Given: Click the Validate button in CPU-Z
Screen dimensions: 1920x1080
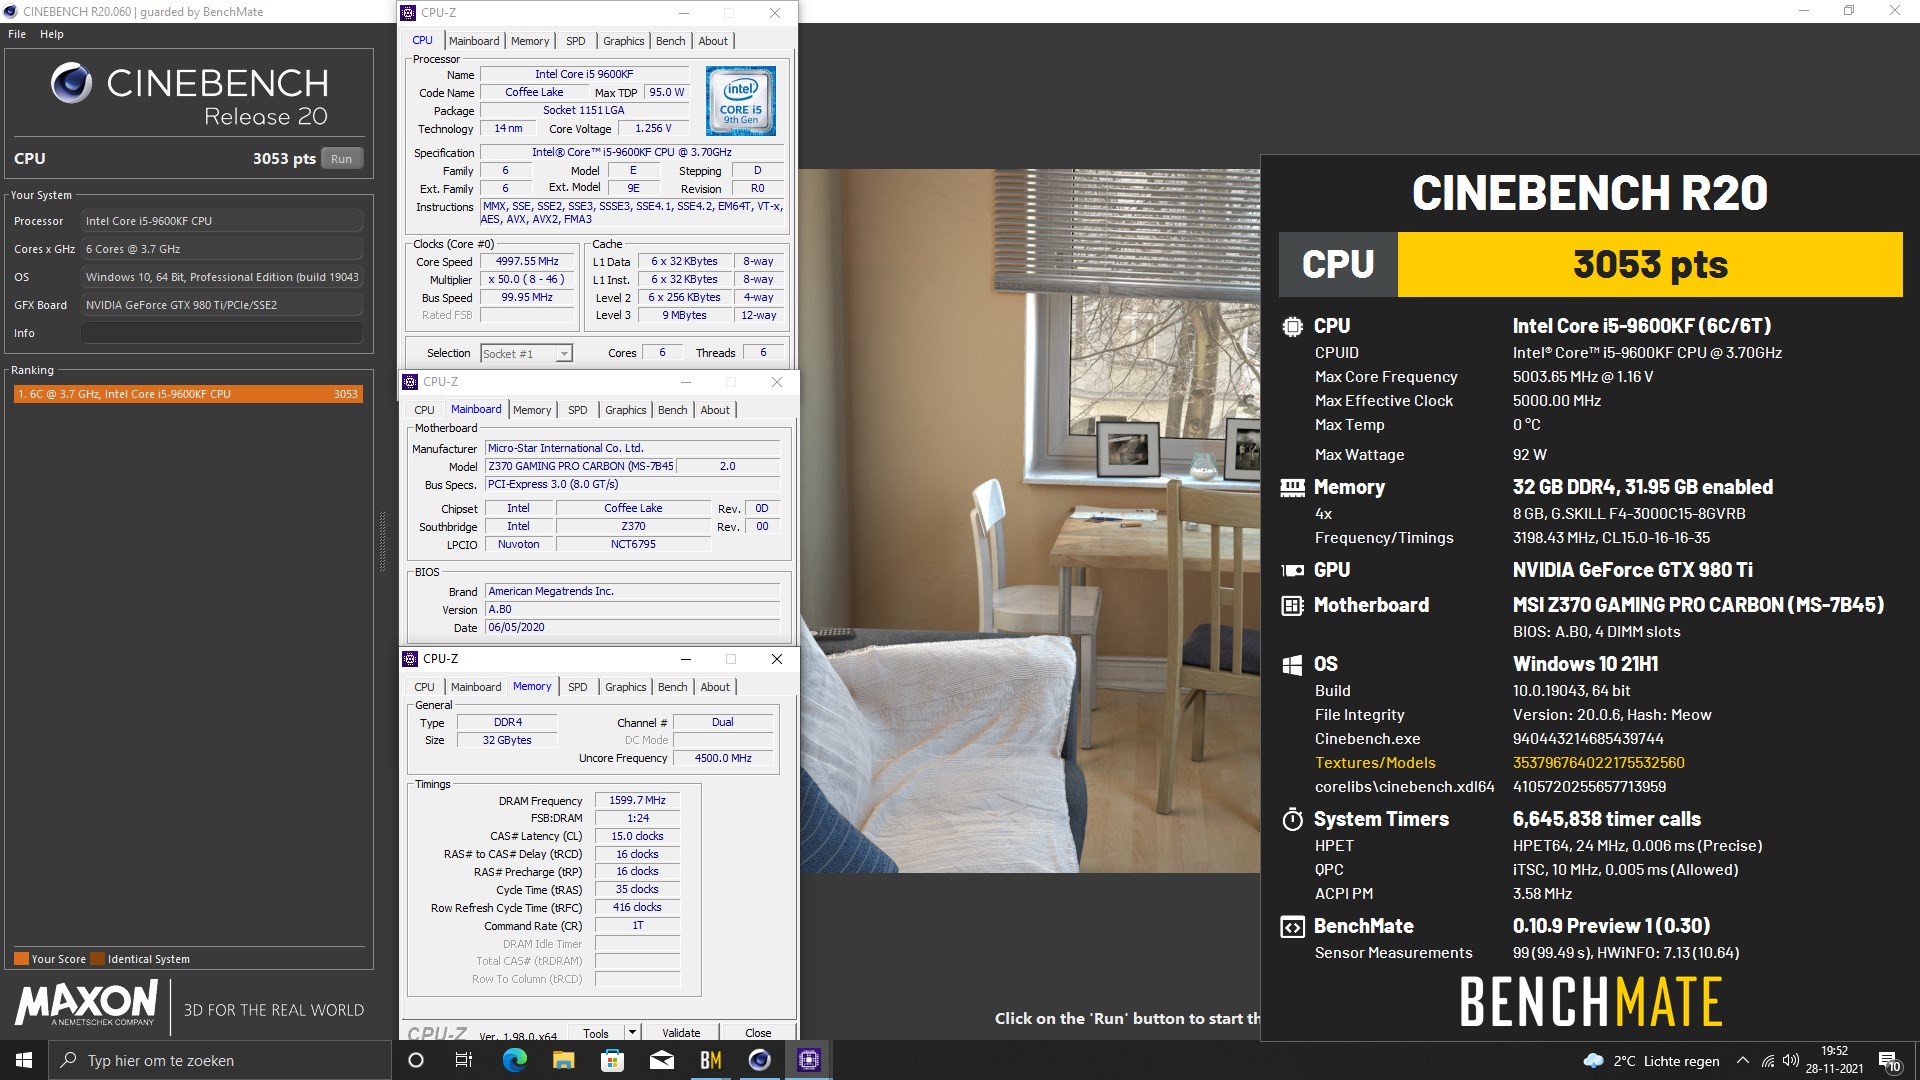Looking at the screenshot, I should tap(681, 1033).
